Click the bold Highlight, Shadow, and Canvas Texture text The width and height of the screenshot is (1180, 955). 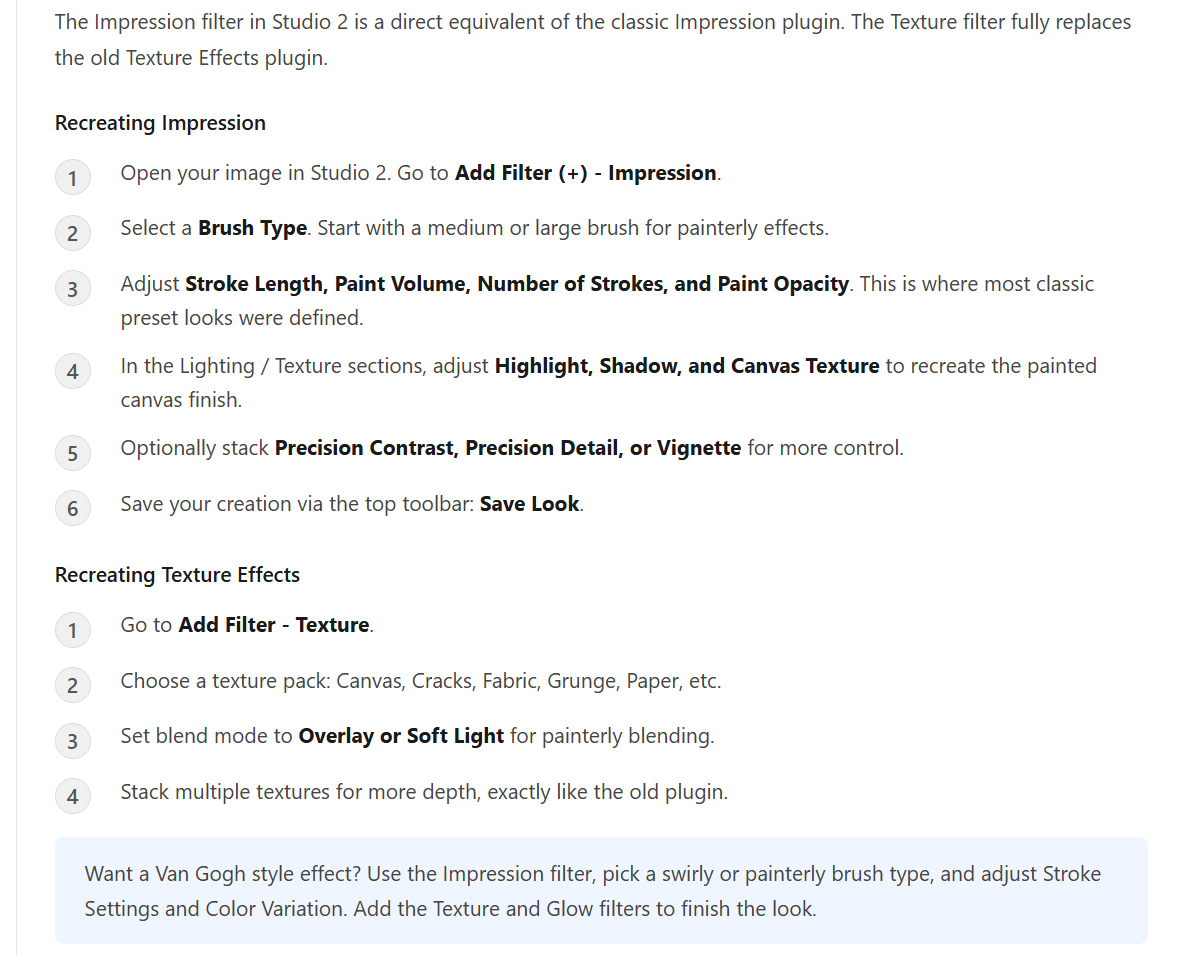point(687,366)
